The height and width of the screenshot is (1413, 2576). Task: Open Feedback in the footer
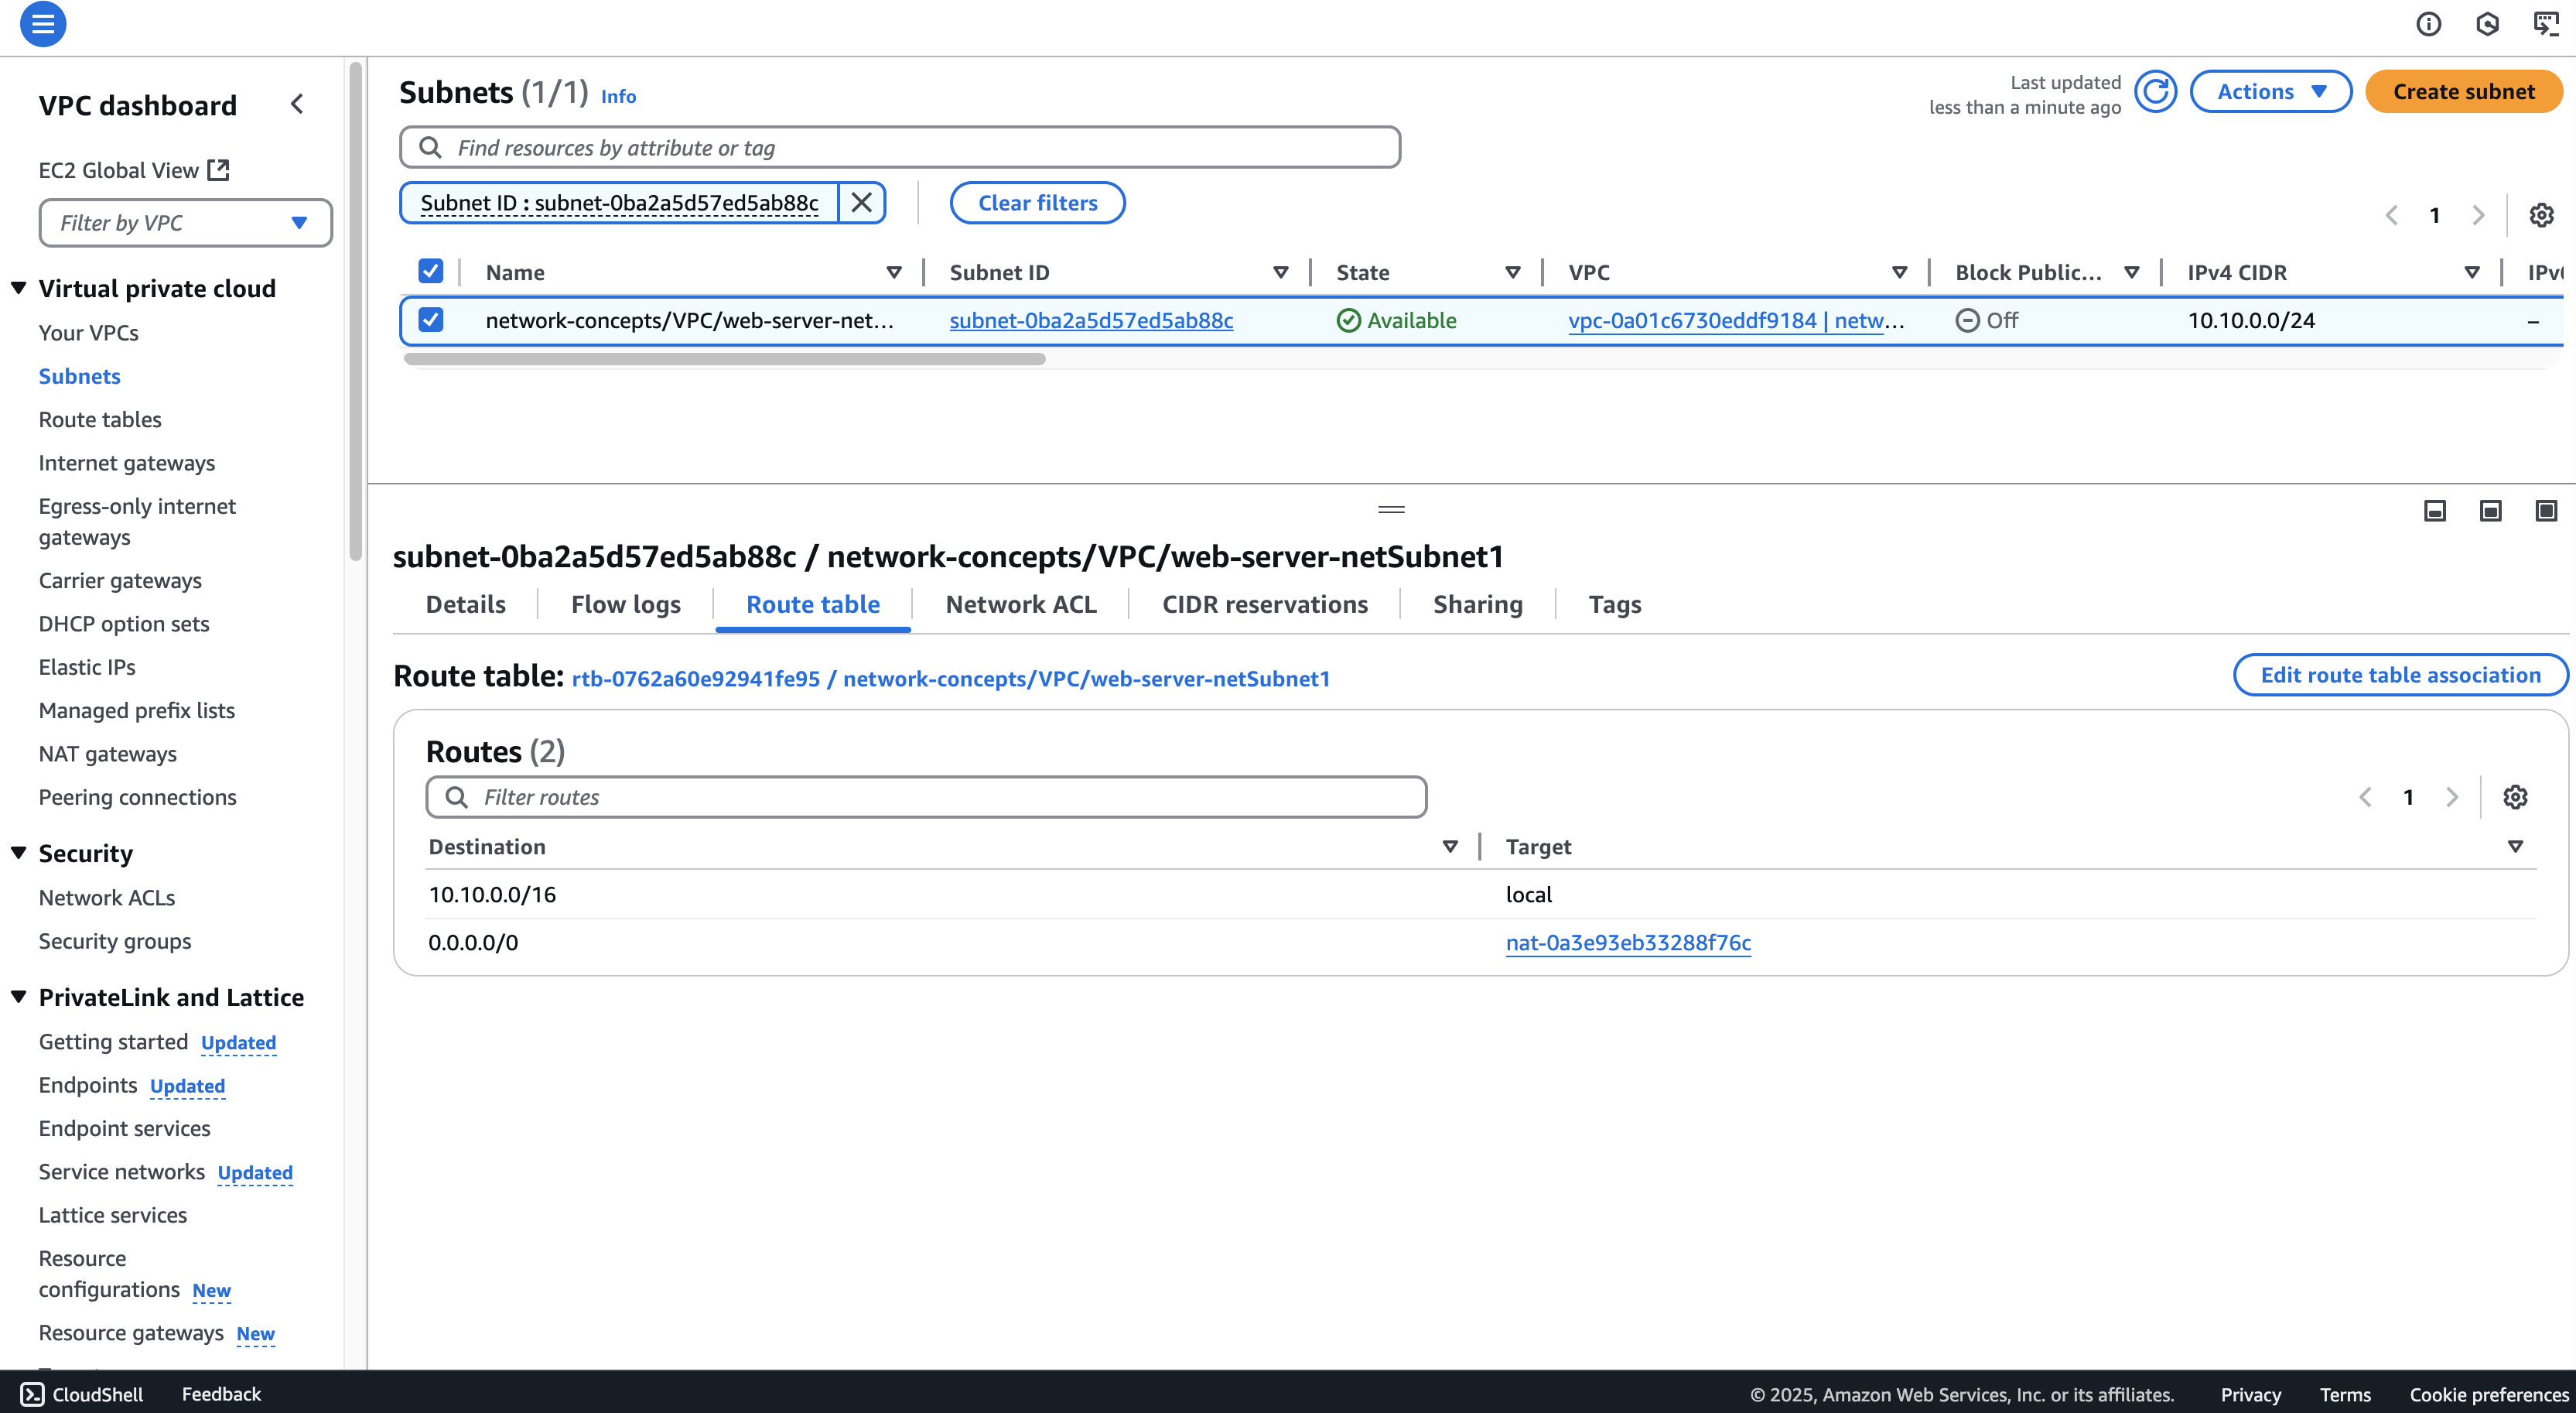221,1394
